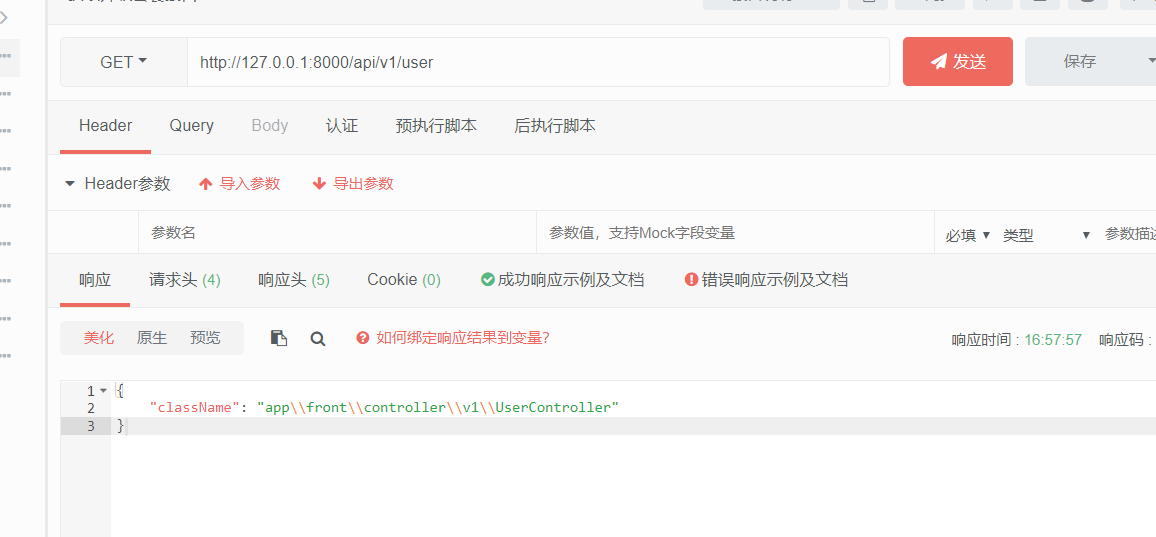The height and width of the screenshot is (537, 1156).
Task: Click the response time 16:57:57 value
Action: 1053,340
